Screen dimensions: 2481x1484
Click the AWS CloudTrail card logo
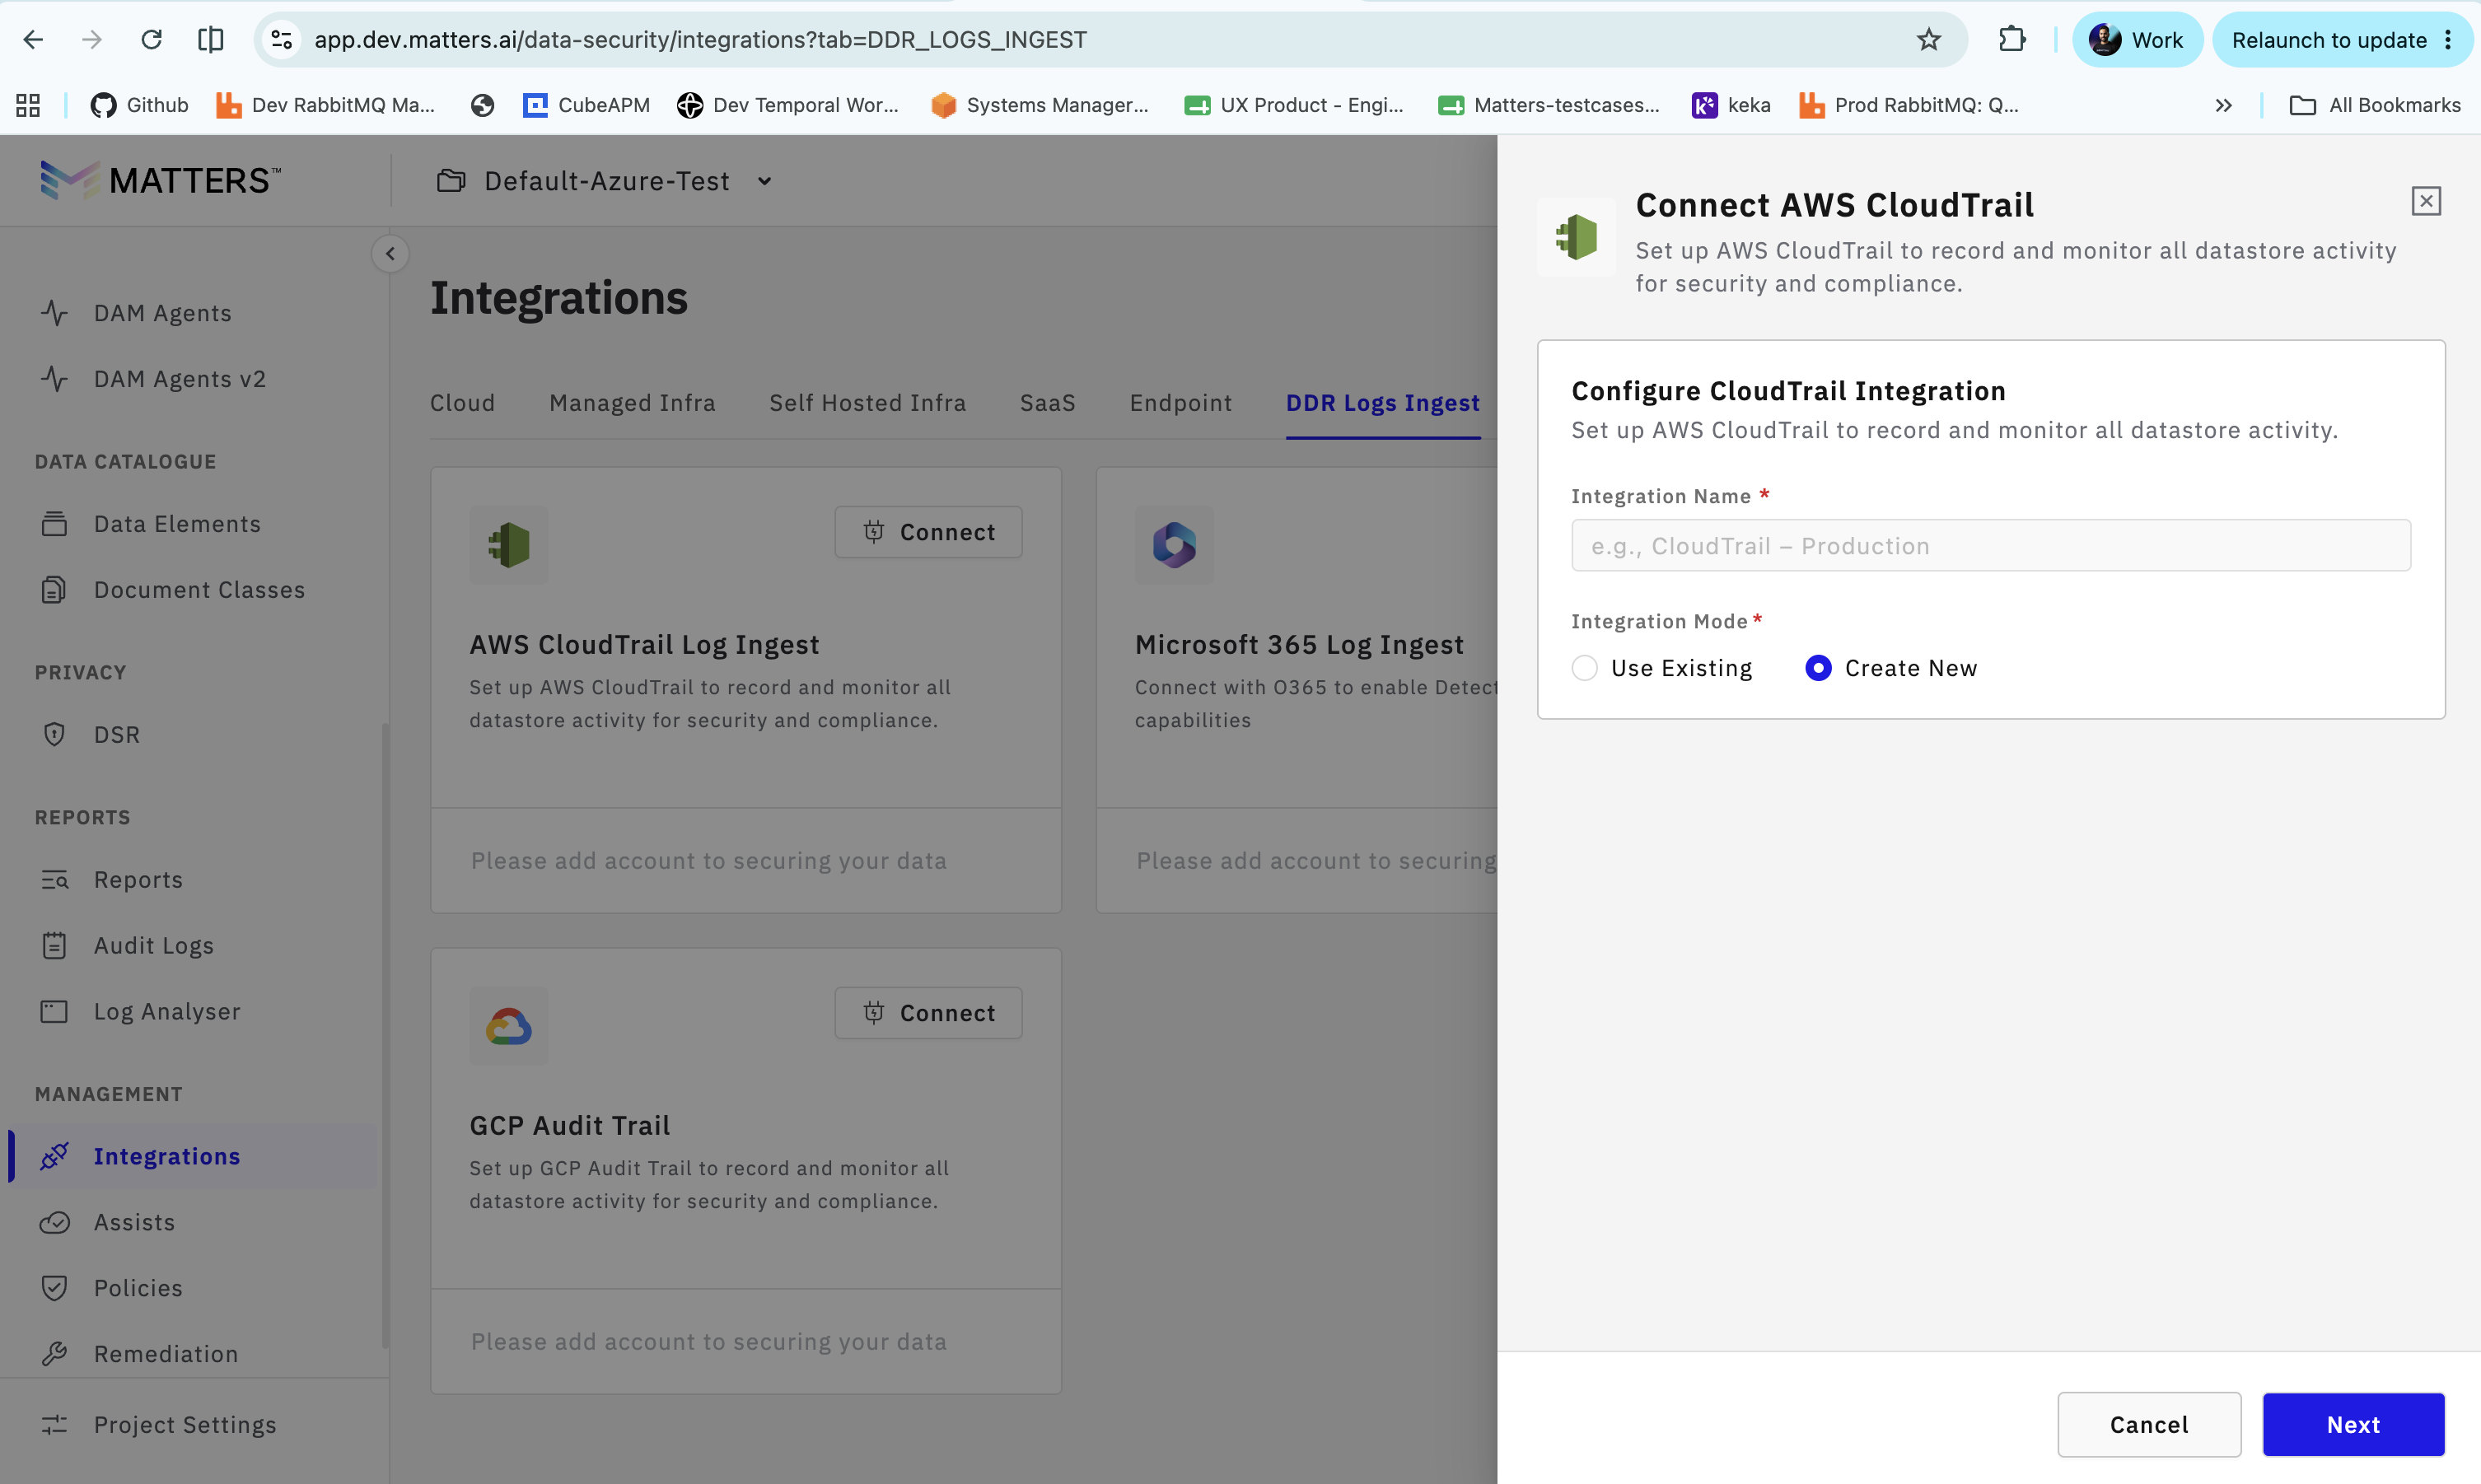click(x=509, y=546)
